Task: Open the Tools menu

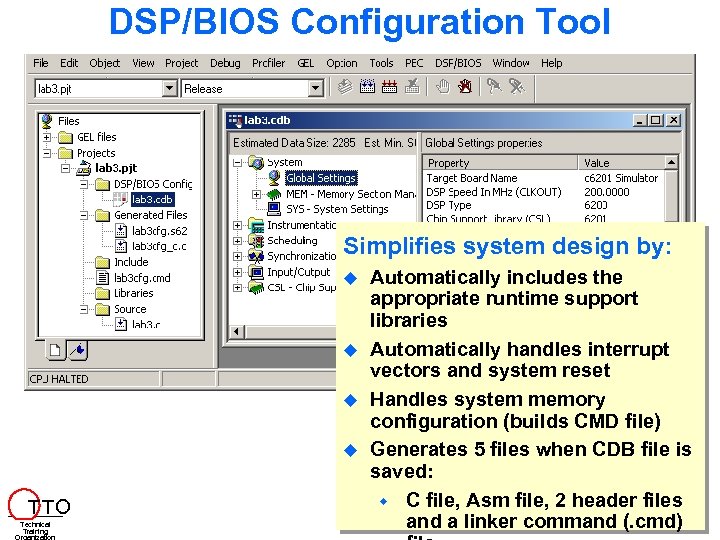Action: 381,63
